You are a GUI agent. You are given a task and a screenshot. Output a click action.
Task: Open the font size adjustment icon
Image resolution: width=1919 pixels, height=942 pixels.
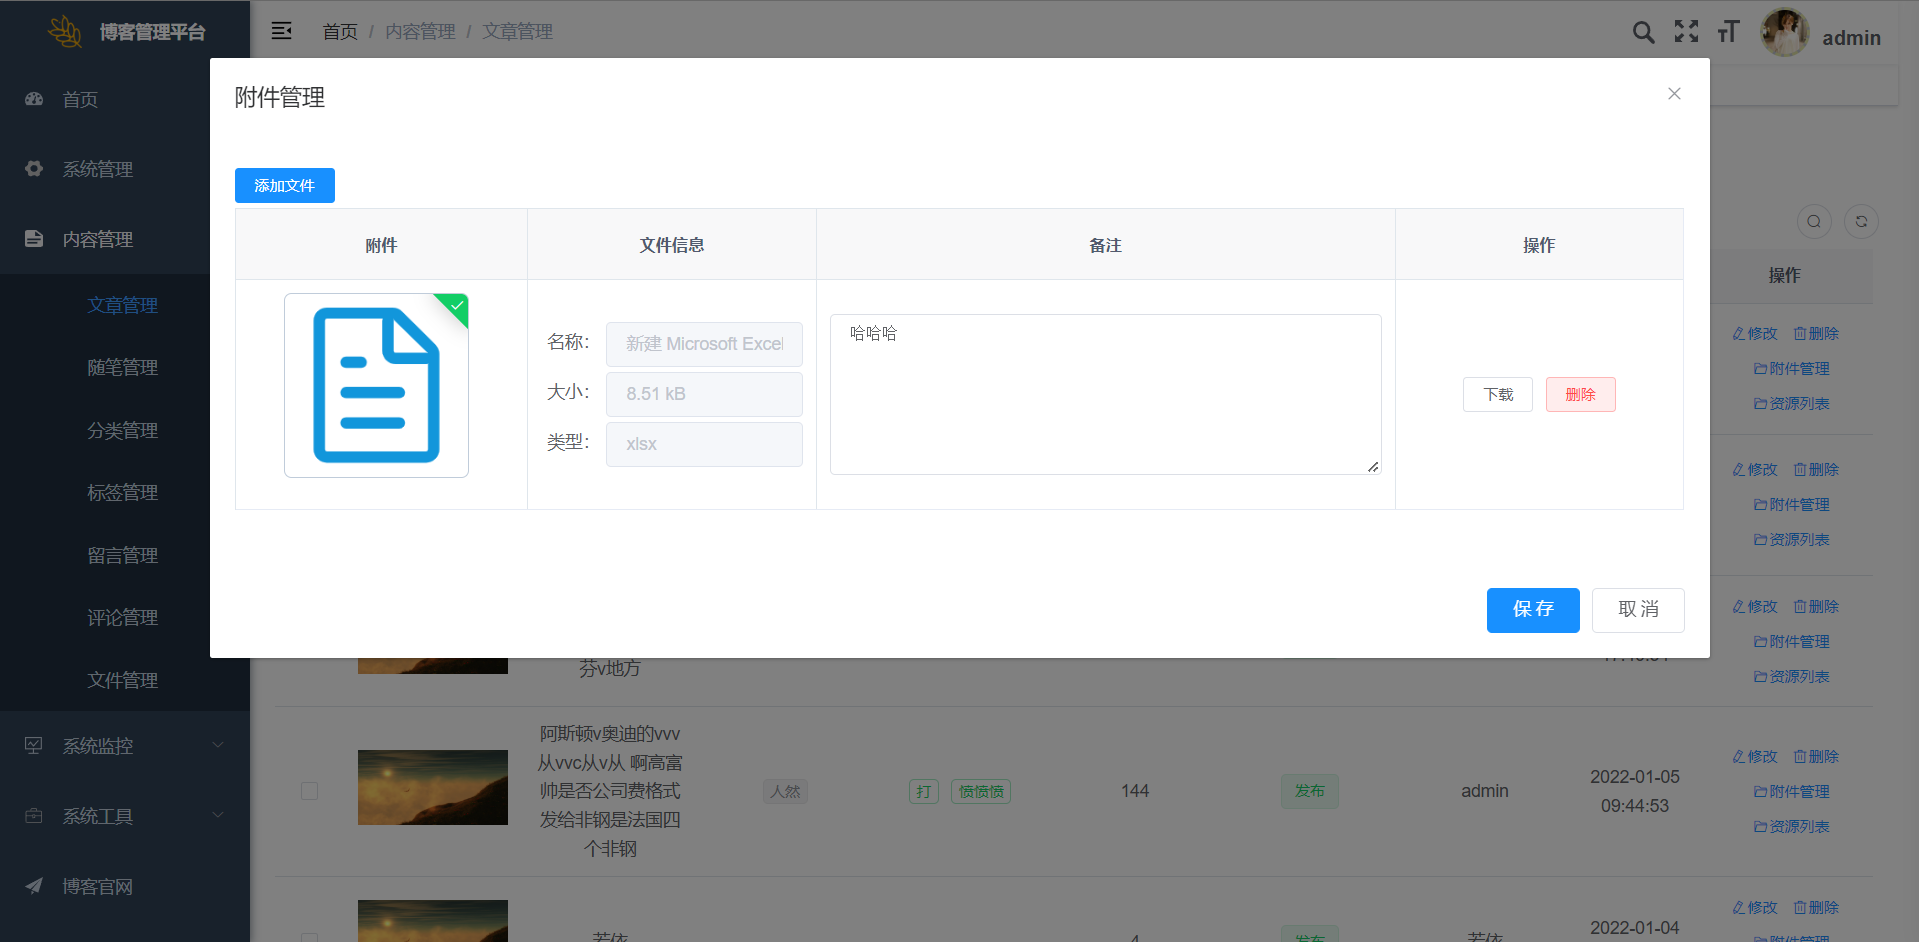1729,32
